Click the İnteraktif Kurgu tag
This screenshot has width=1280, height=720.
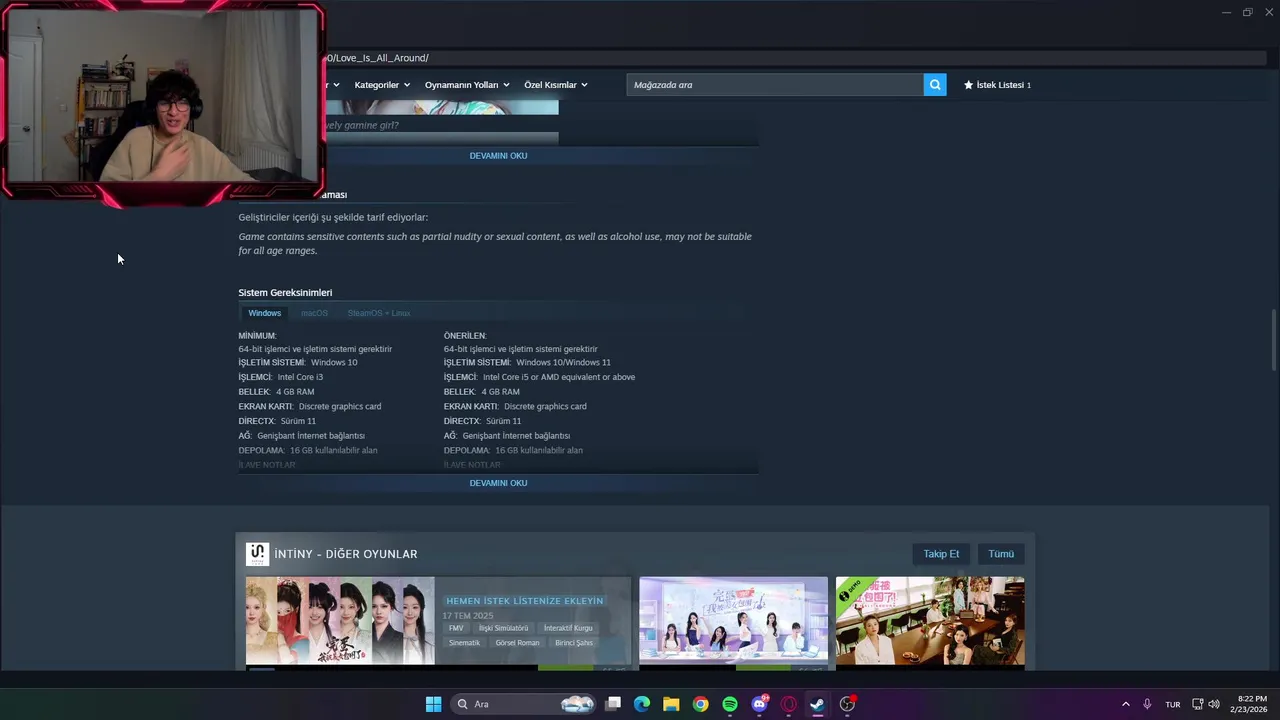568,628
